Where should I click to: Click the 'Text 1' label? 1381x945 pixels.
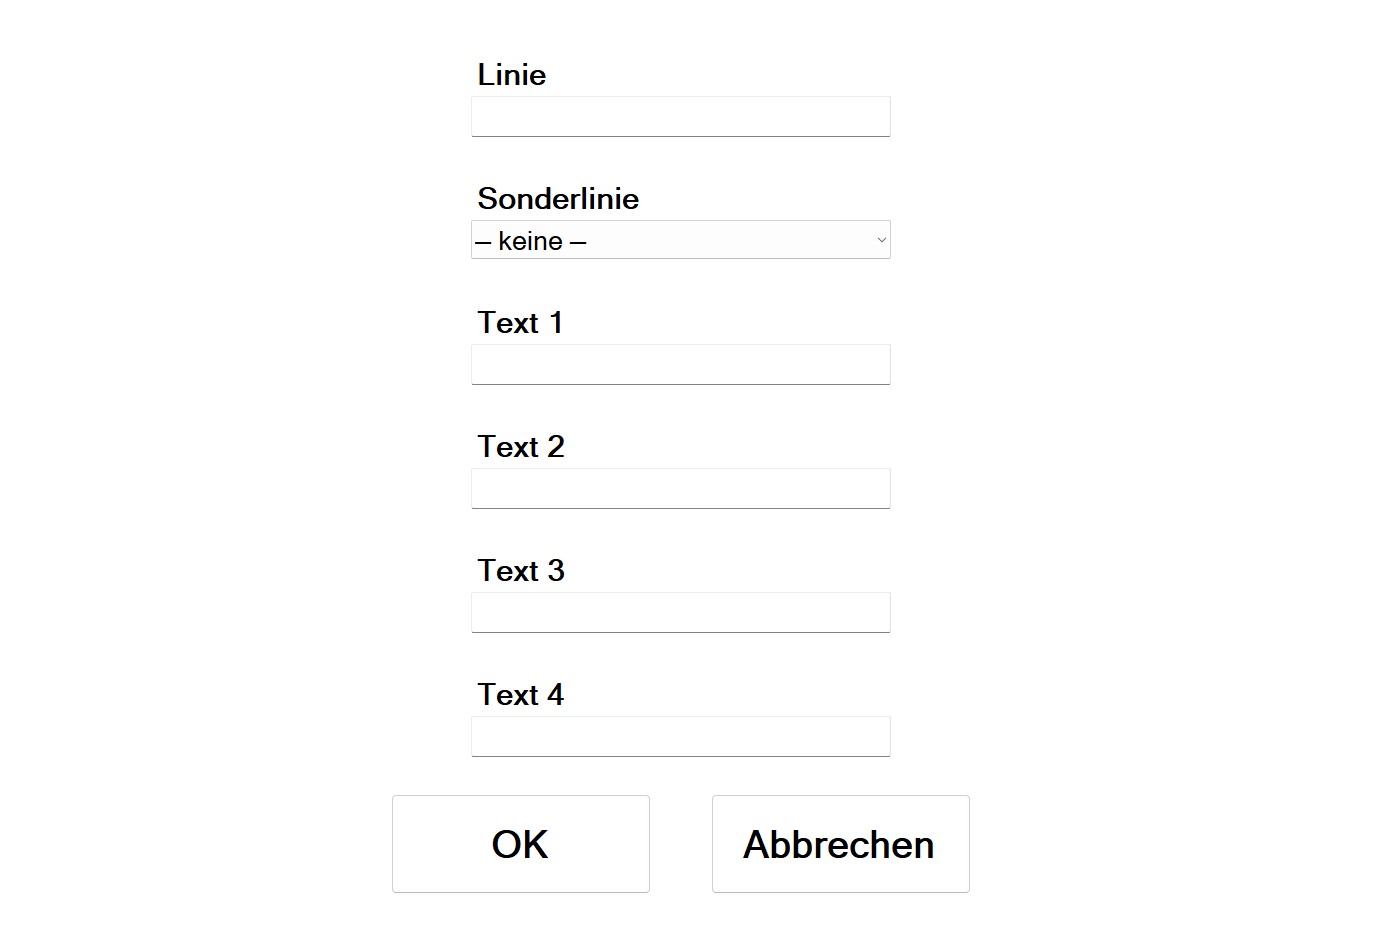(520, 323)
